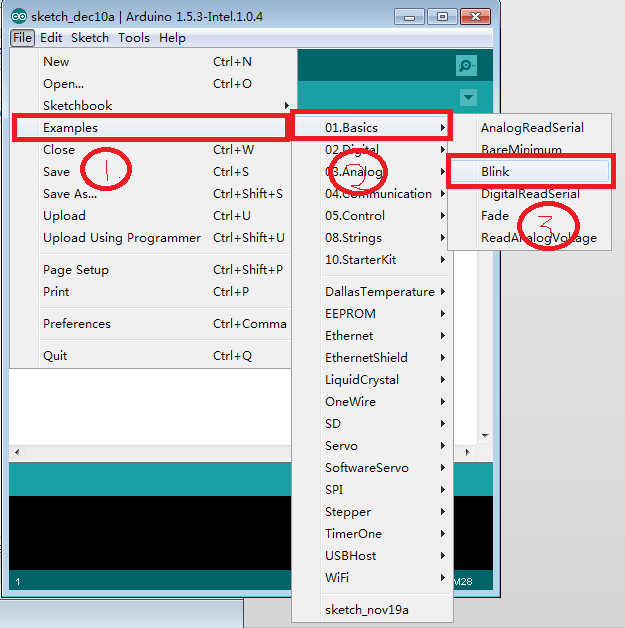Select Upload in the File menu
The image size is (625, 628).
[x=151, y=216]
